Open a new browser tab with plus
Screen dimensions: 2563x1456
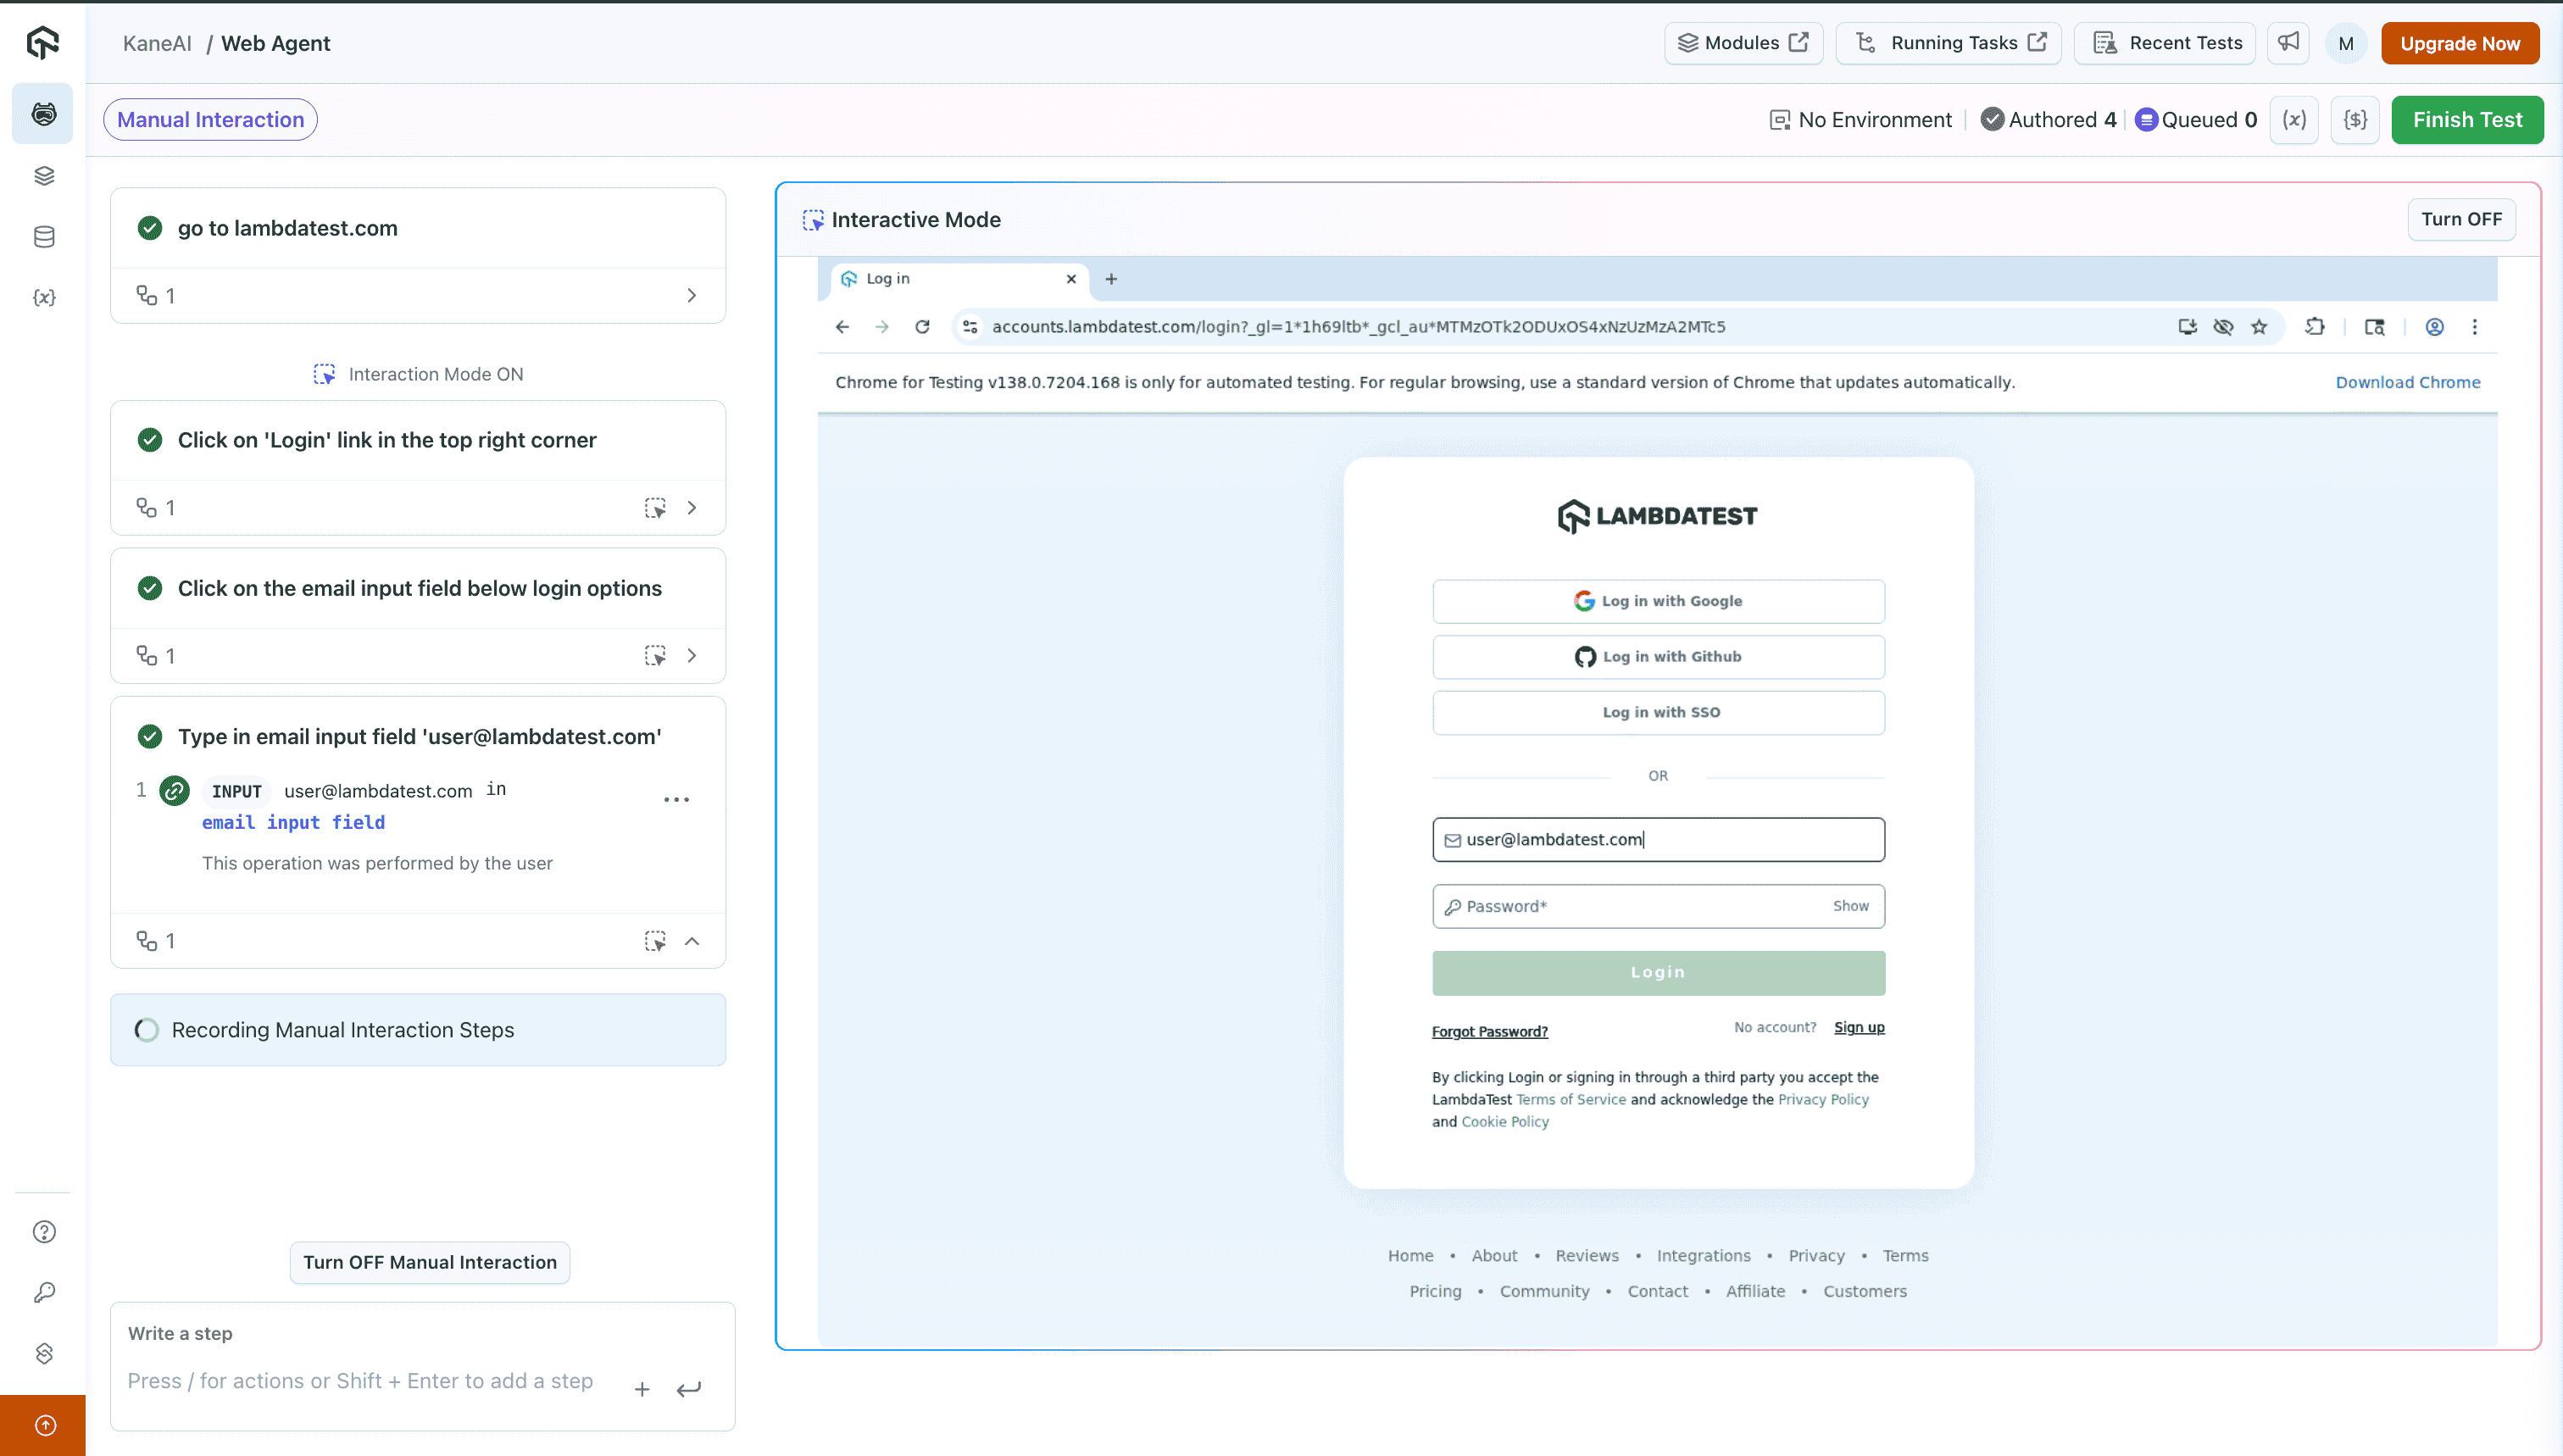click(x=1111, y=279)
